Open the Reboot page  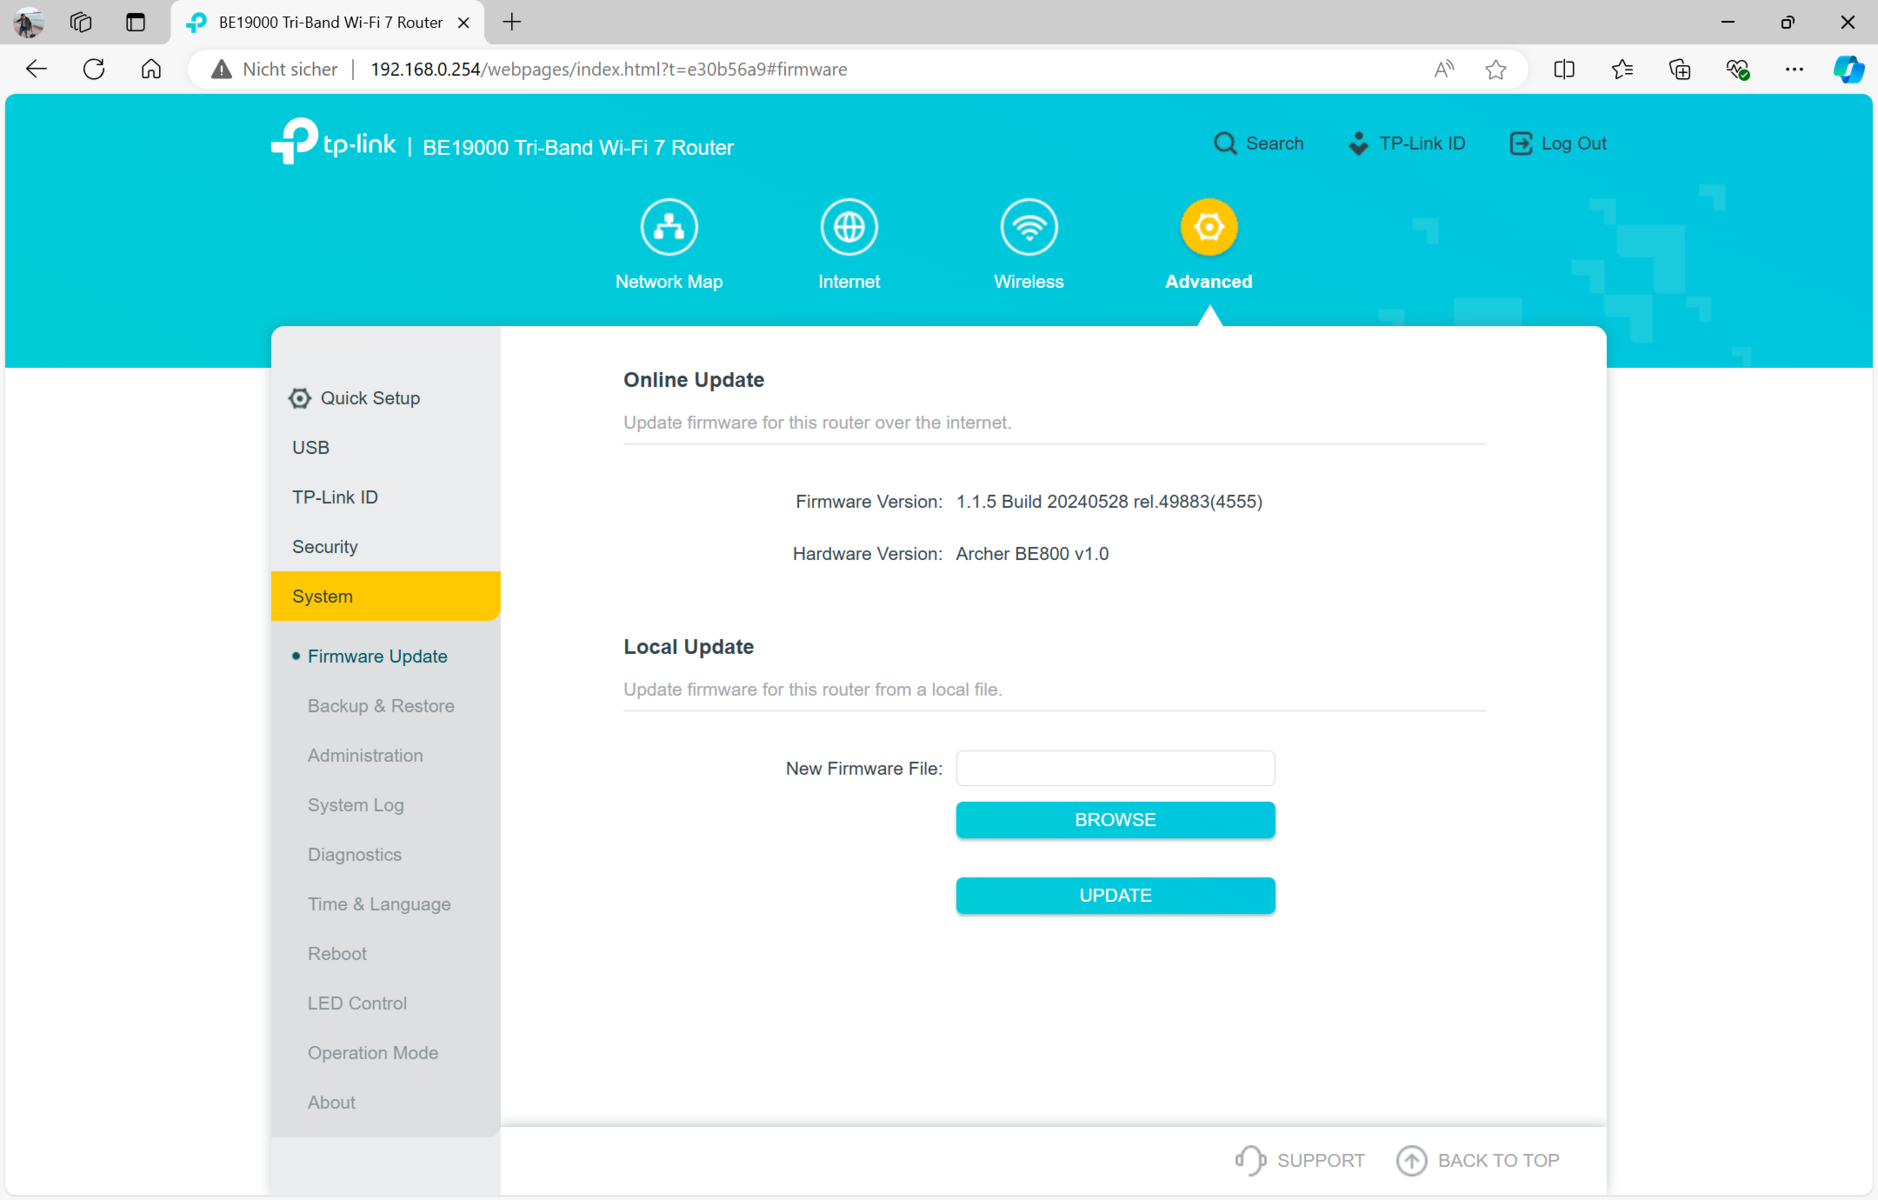point(337,954)
